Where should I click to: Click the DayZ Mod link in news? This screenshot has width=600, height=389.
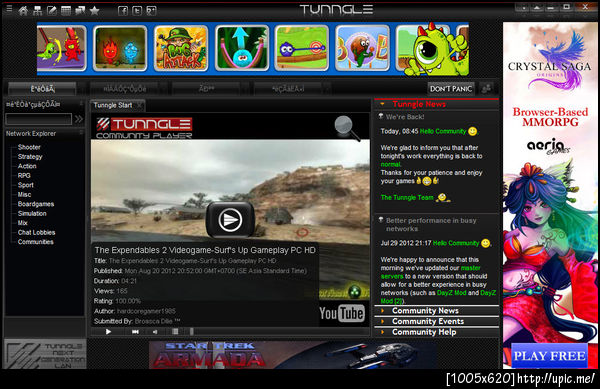click(451, 293)
